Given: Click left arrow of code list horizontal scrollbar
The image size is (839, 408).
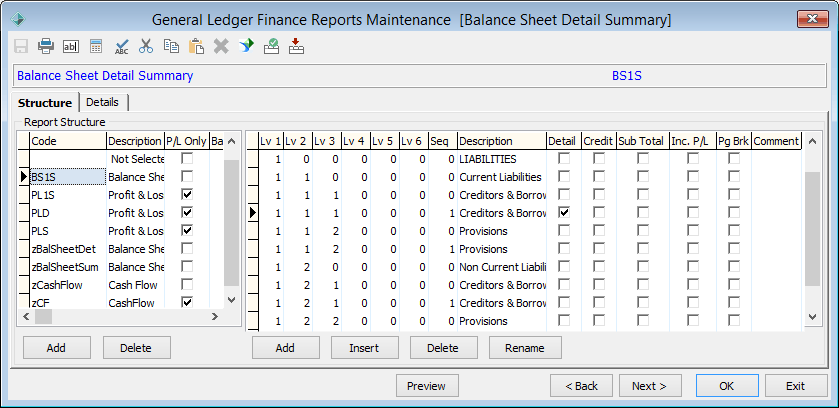Looking at the screenshot, I should tap(26, 317).
